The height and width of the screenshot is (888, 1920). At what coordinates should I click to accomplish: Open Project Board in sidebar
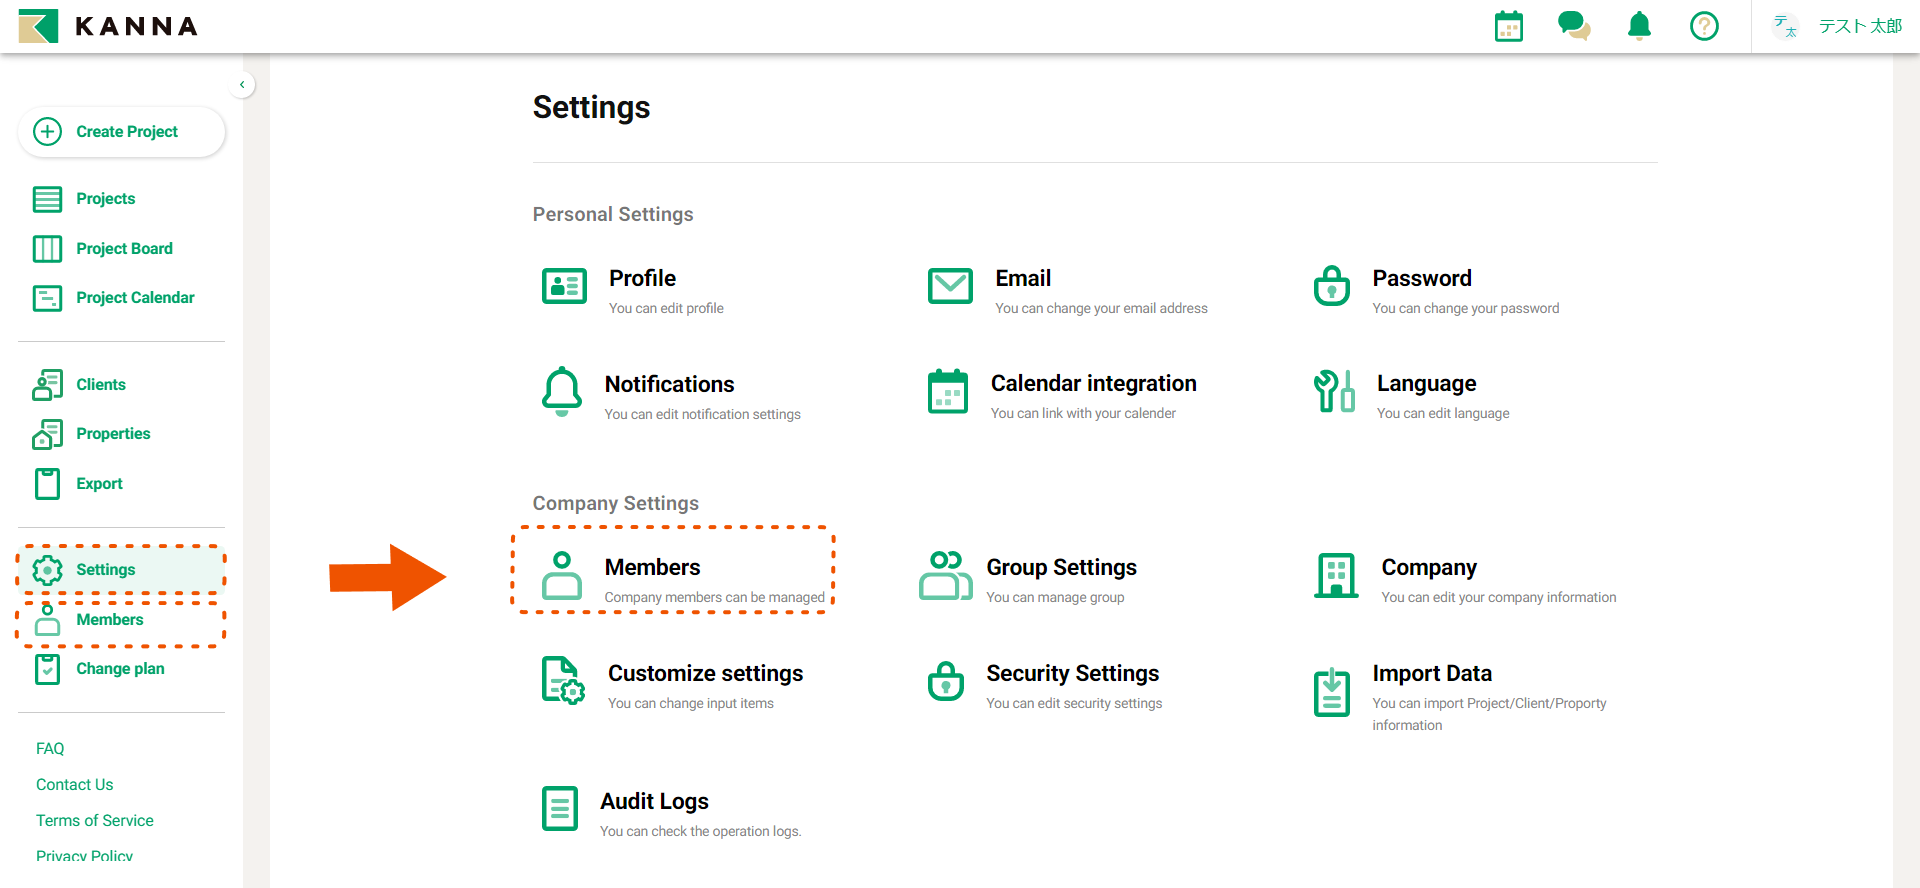pos(124,249)
